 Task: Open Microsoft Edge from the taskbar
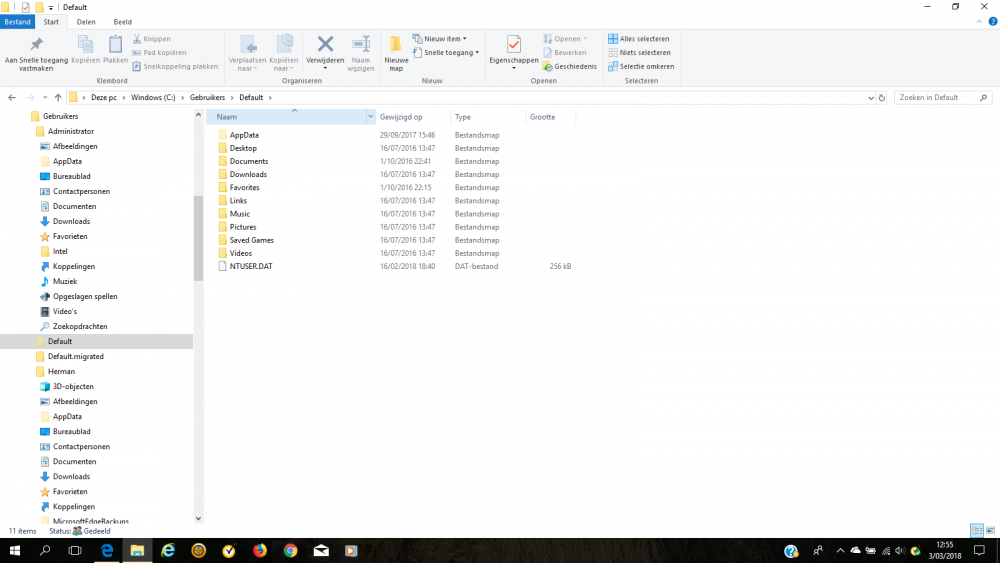168,551
